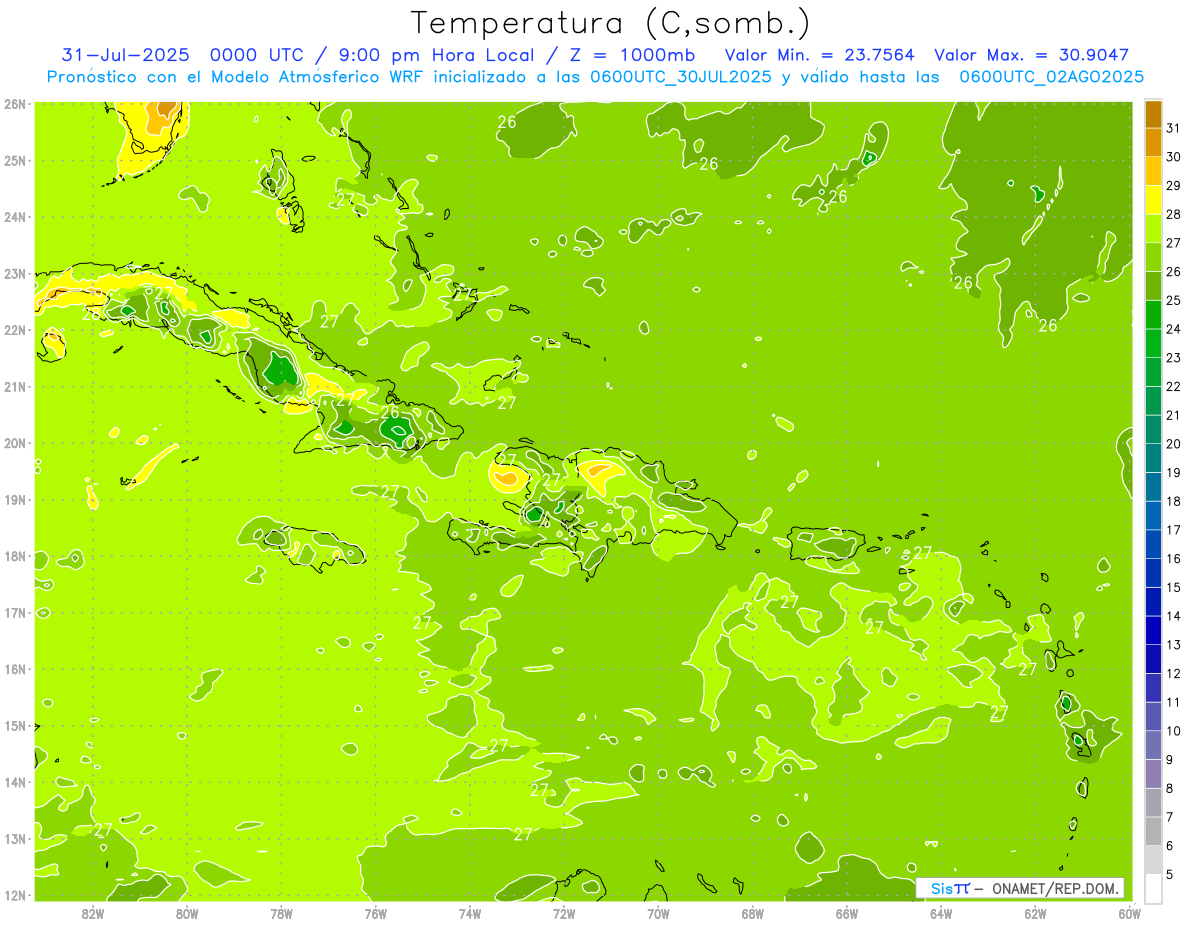Click the '14N' latitude label
This screenshot has width=1200, height=927.
point(15,782)
